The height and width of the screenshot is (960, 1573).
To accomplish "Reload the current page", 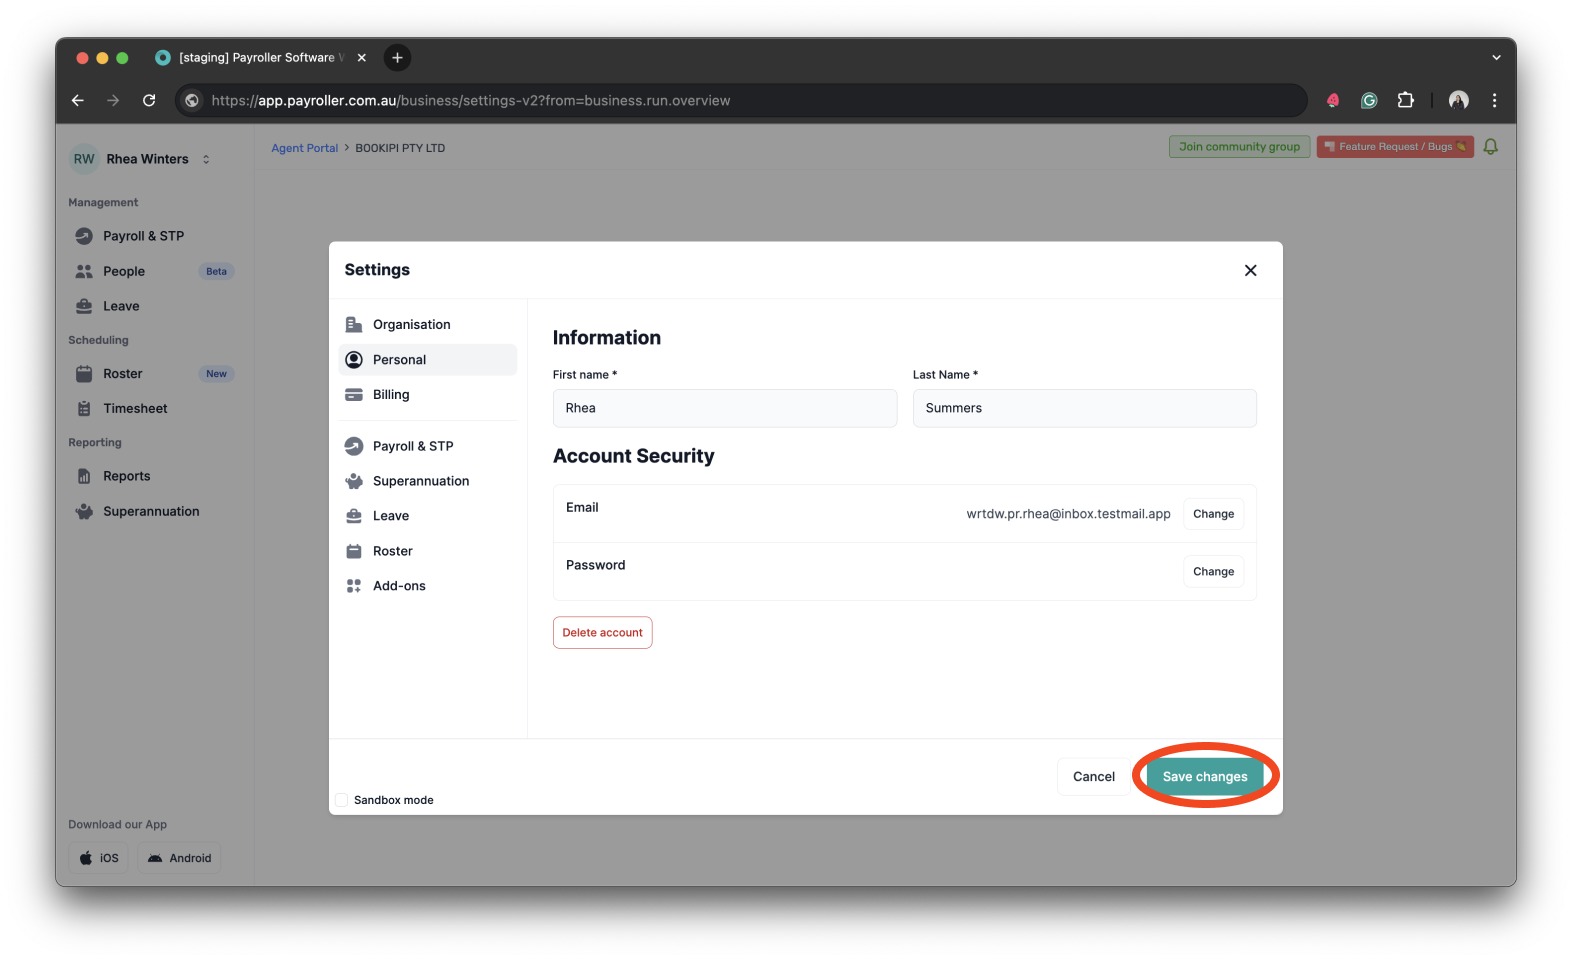I will 149,100.
